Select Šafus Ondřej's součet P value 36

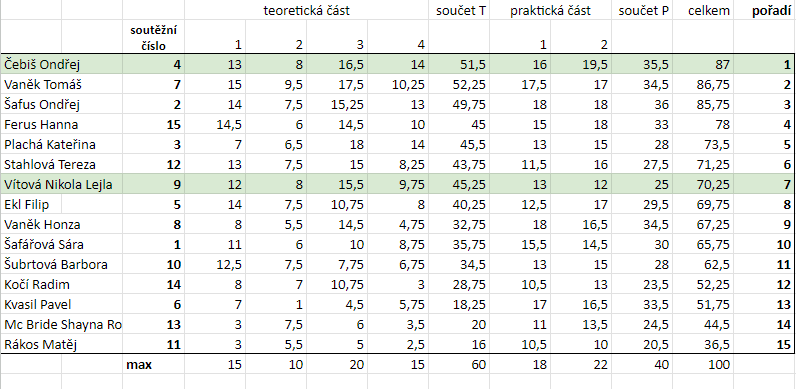click(x=642, y=105)
